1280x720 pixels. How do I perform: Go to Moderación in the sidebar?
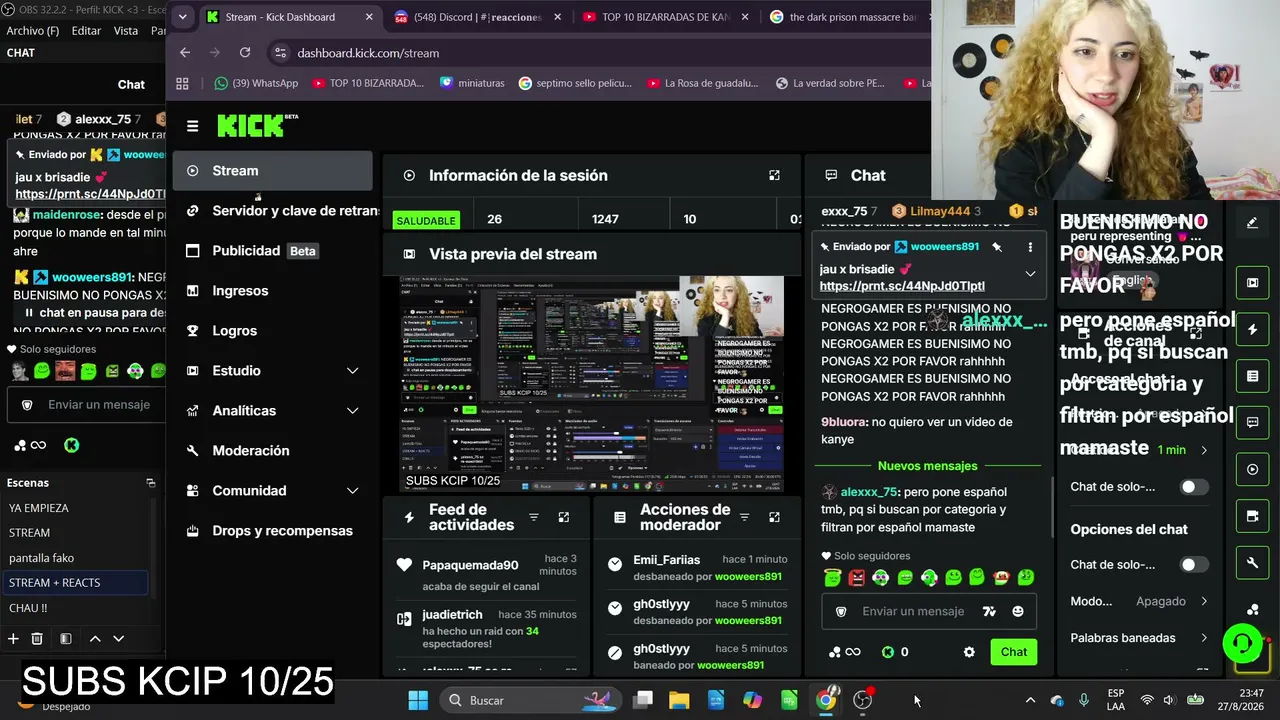[x=272, y=451]
